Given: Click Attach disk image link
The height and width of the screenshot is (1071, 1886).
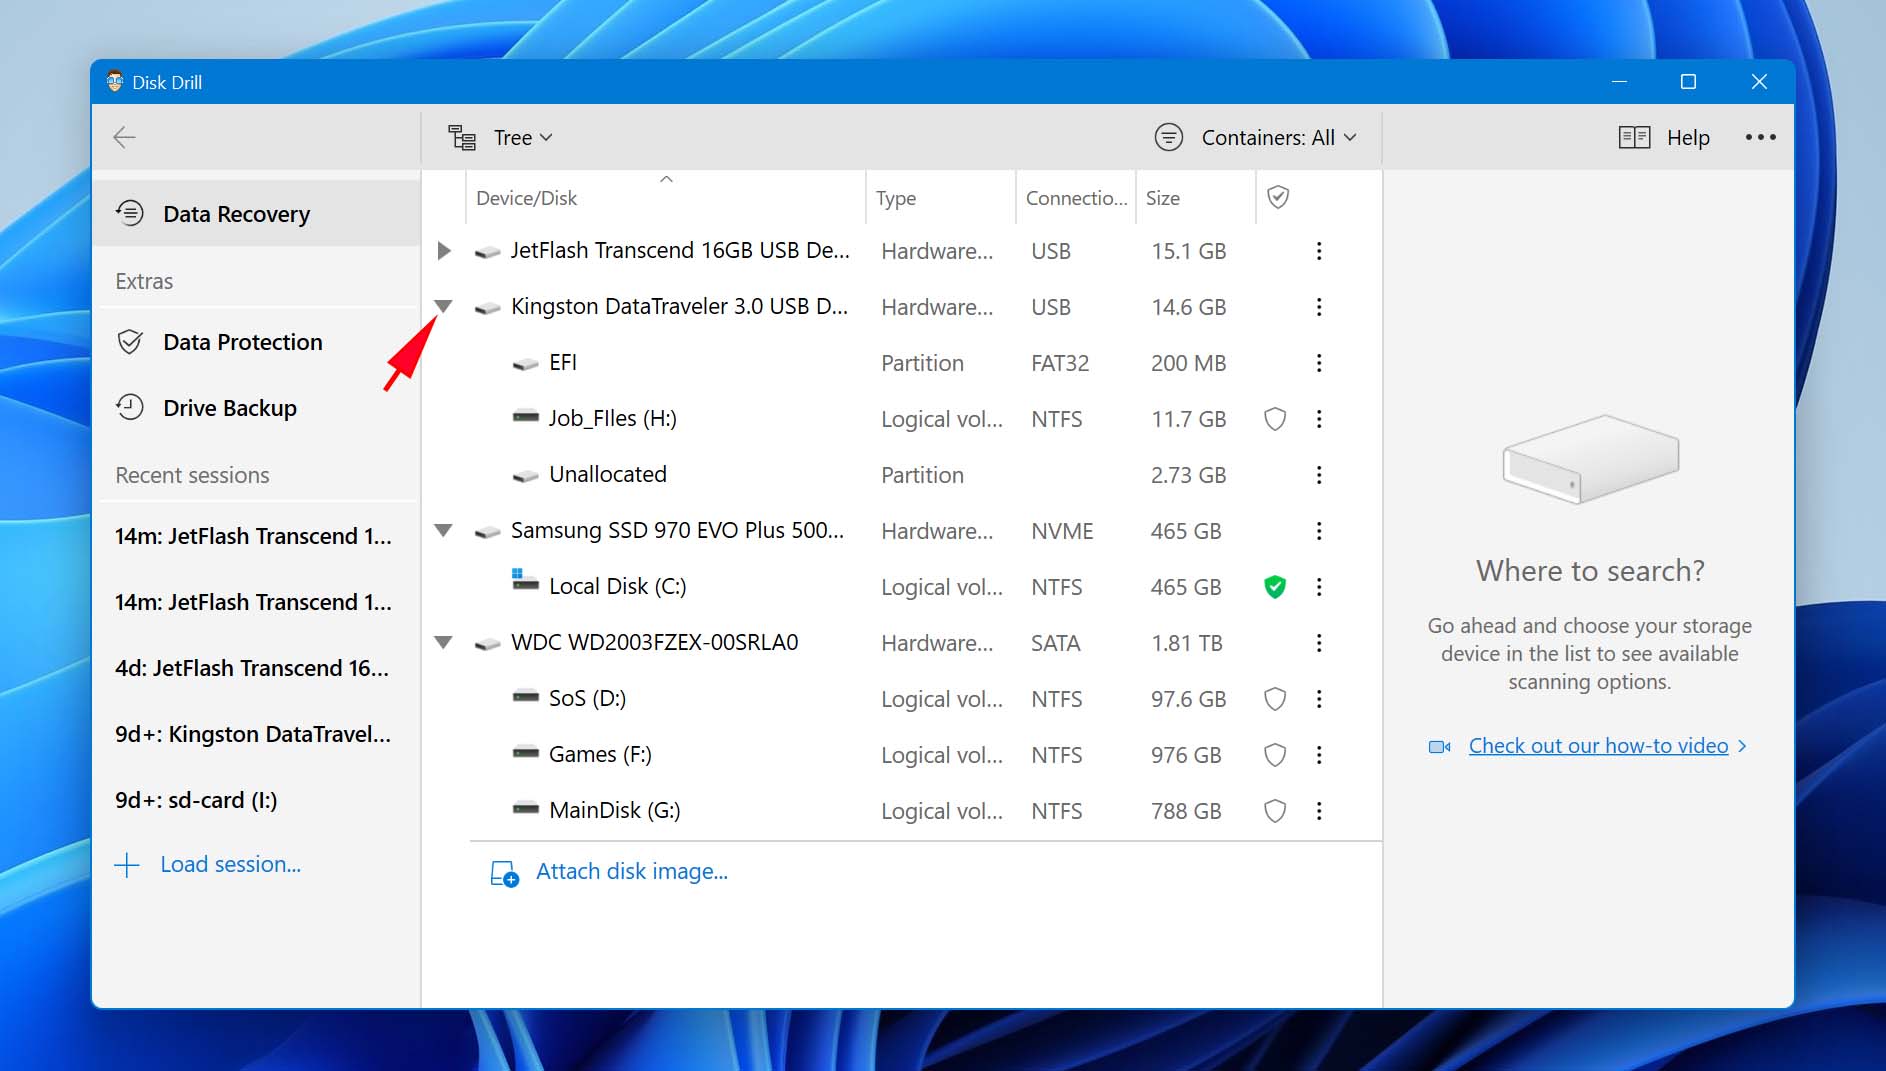Looking at the screenshot, I should (x=632, y=872).
